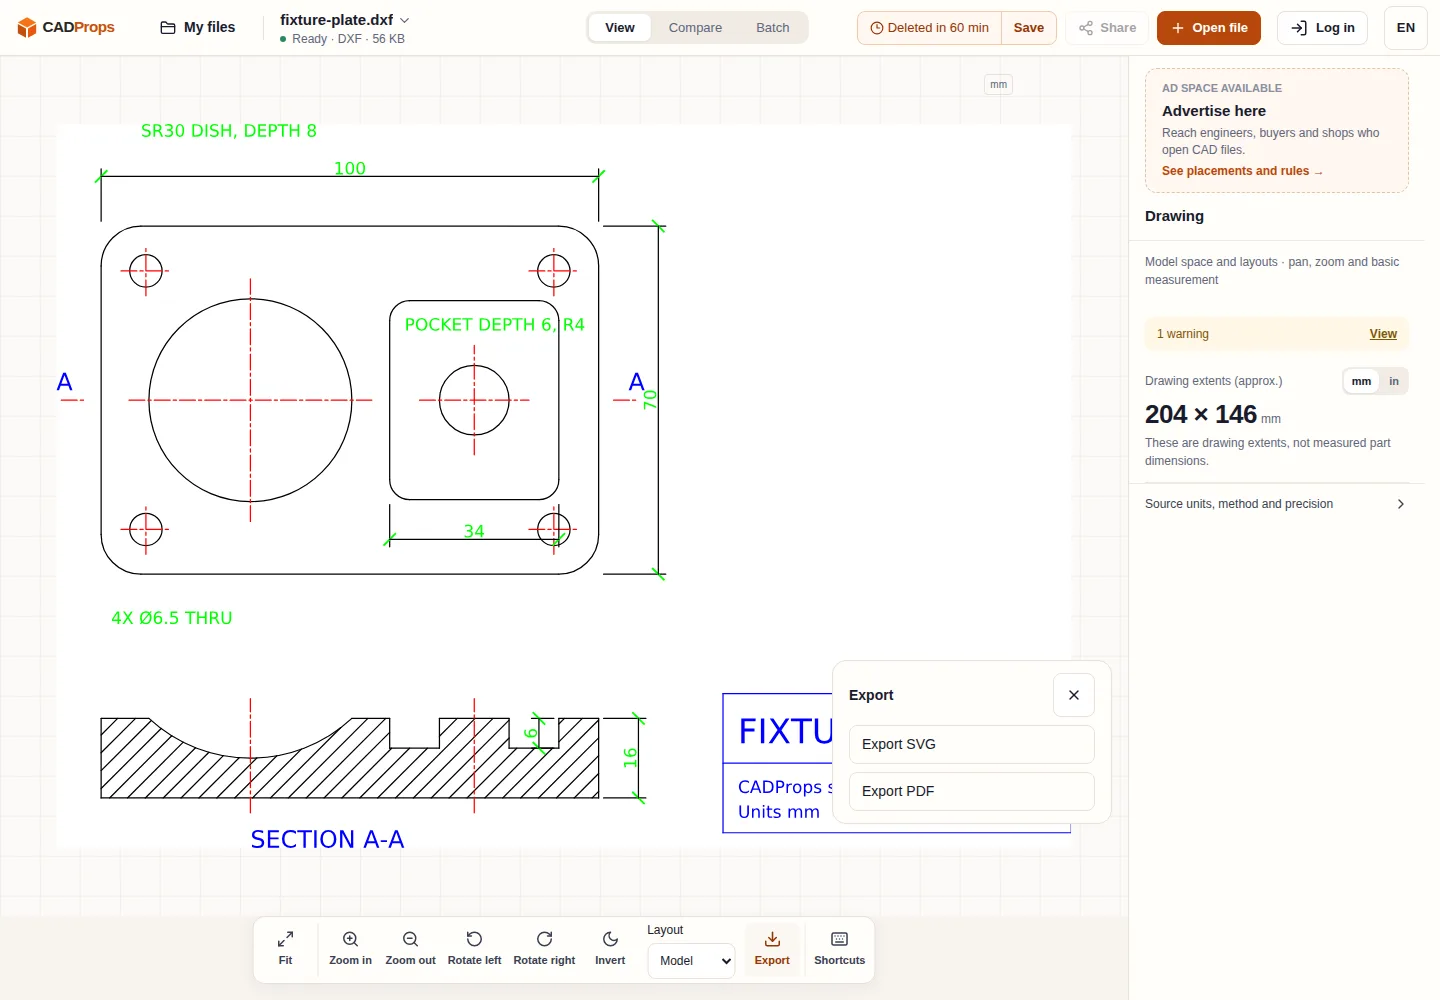
Task: Close the Export popup
Action: point(1074,695)
